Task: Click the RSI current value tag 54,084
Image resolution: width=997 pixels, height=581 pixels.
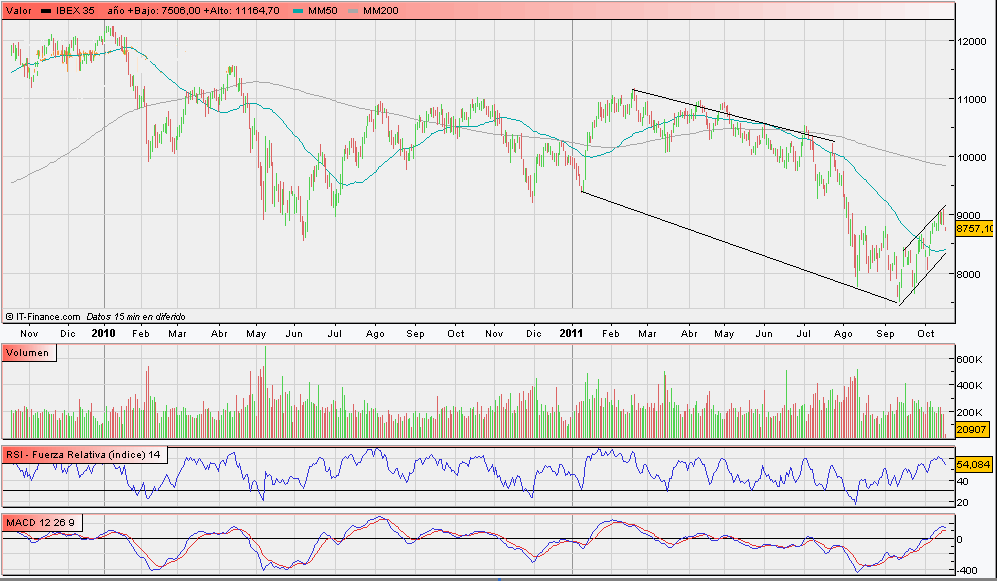Action: [973, 465]
